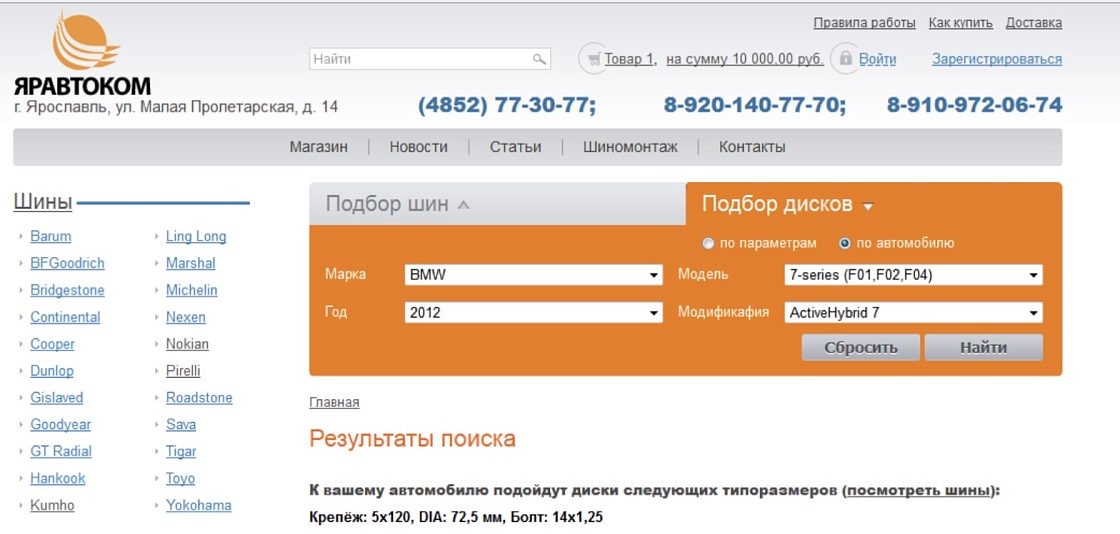The height and width of the screenshot is (534, 1120).
Task: Open the 'Правила работы' link
Action: (864, 23)
